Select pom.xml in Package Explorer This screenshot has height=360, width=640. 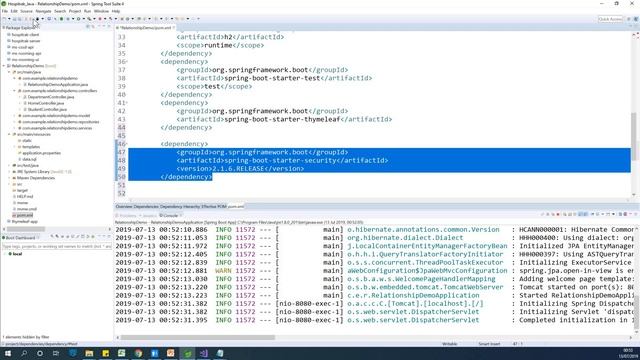click(x=24, y=215)
